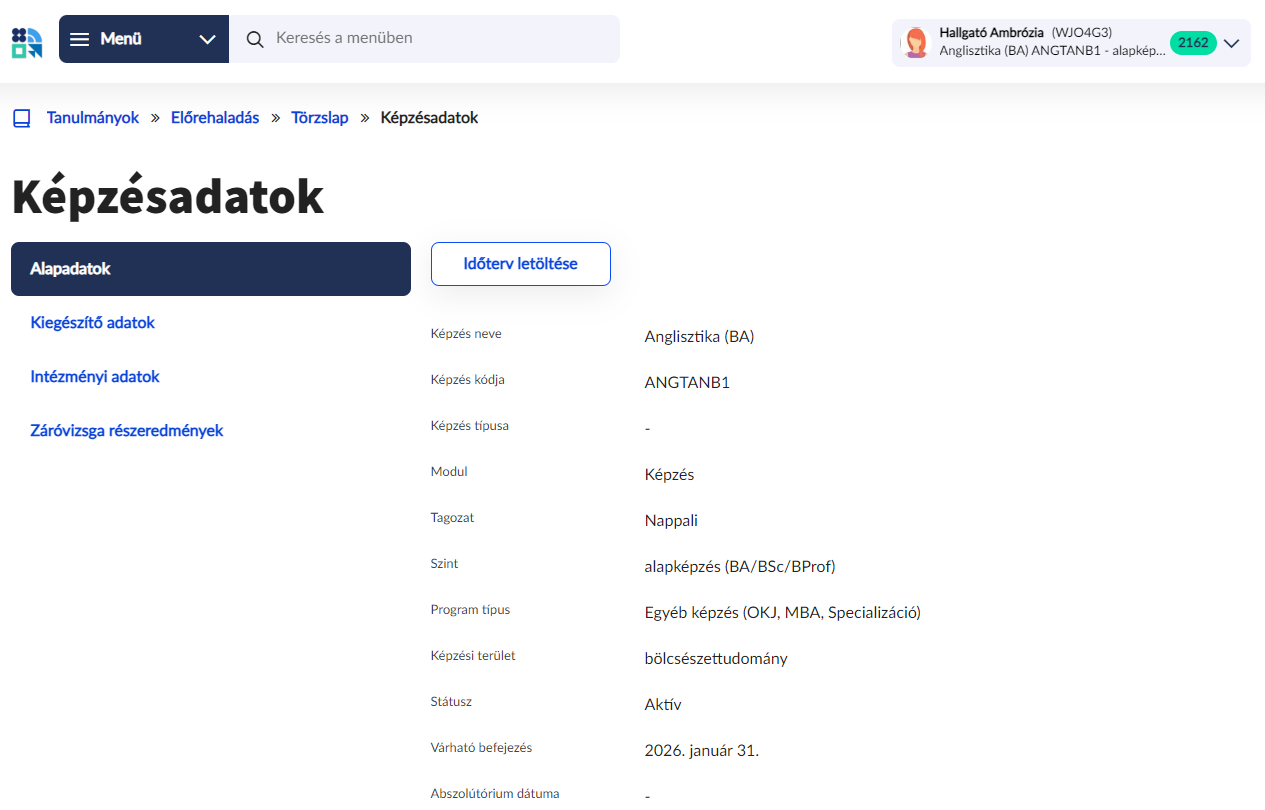This screenshot has height=810, width=1265.
Task: Click the Időterv letöltése button
Action: pos(521,264)
